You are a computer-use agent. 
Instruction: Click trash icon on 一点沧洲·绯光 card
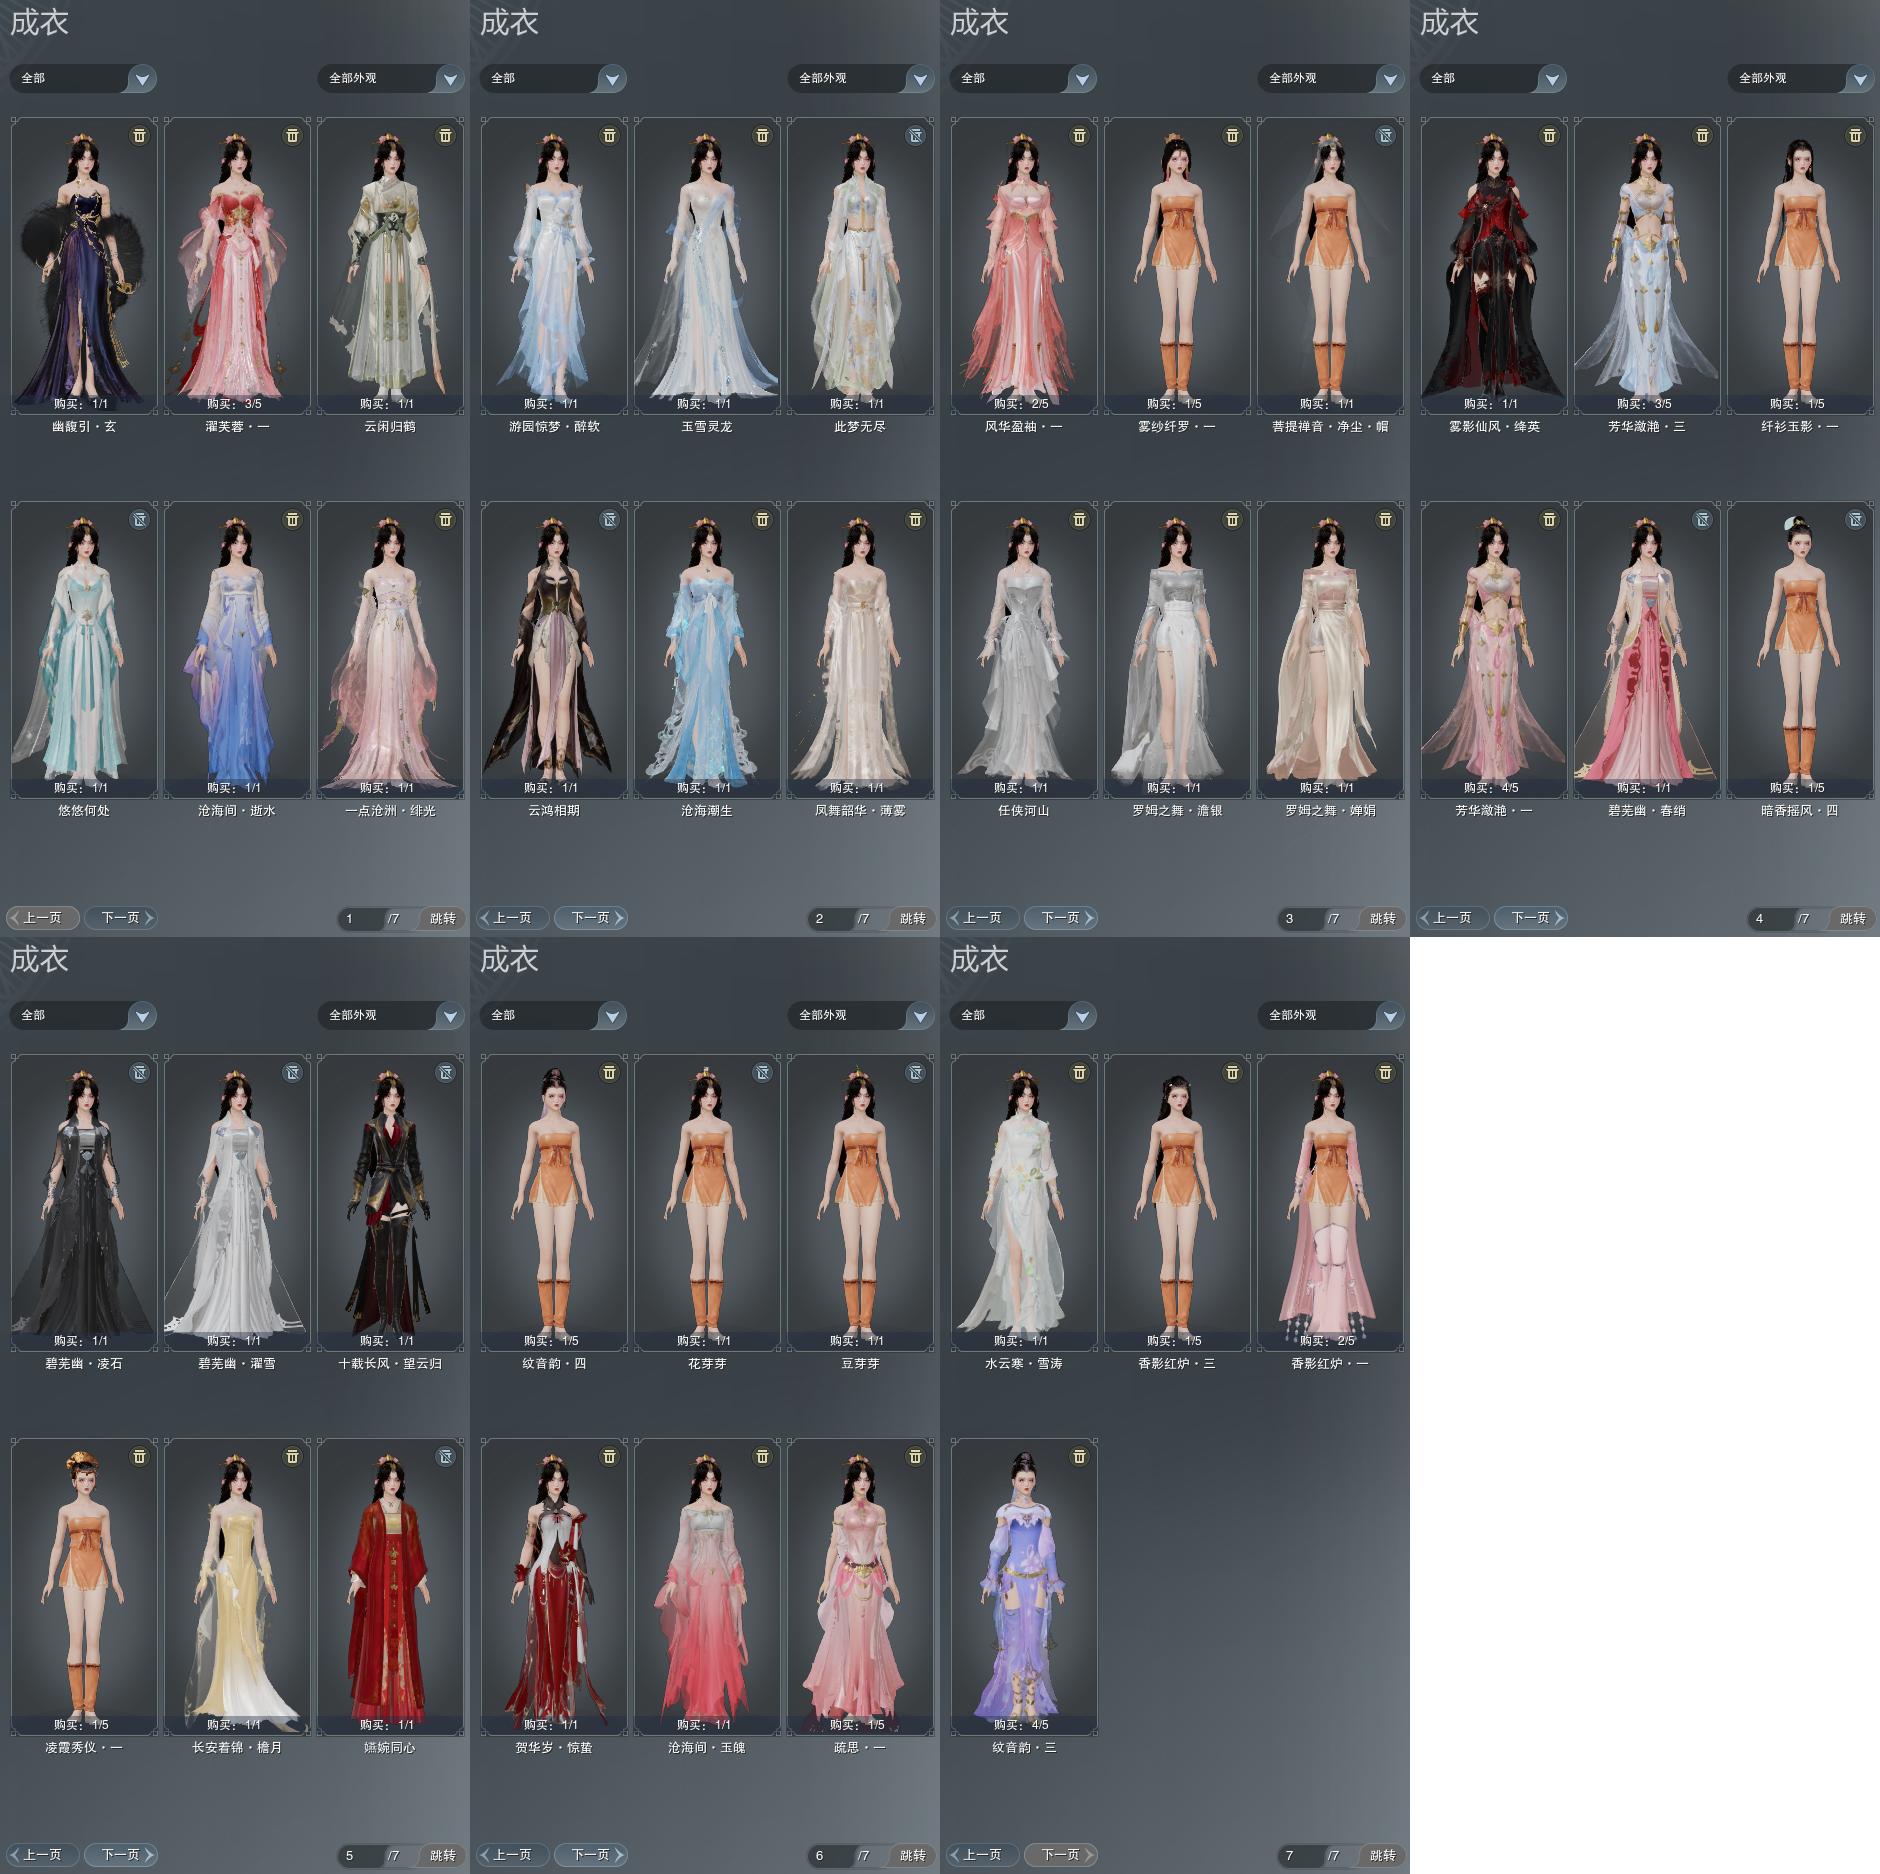tap(445, 519)
